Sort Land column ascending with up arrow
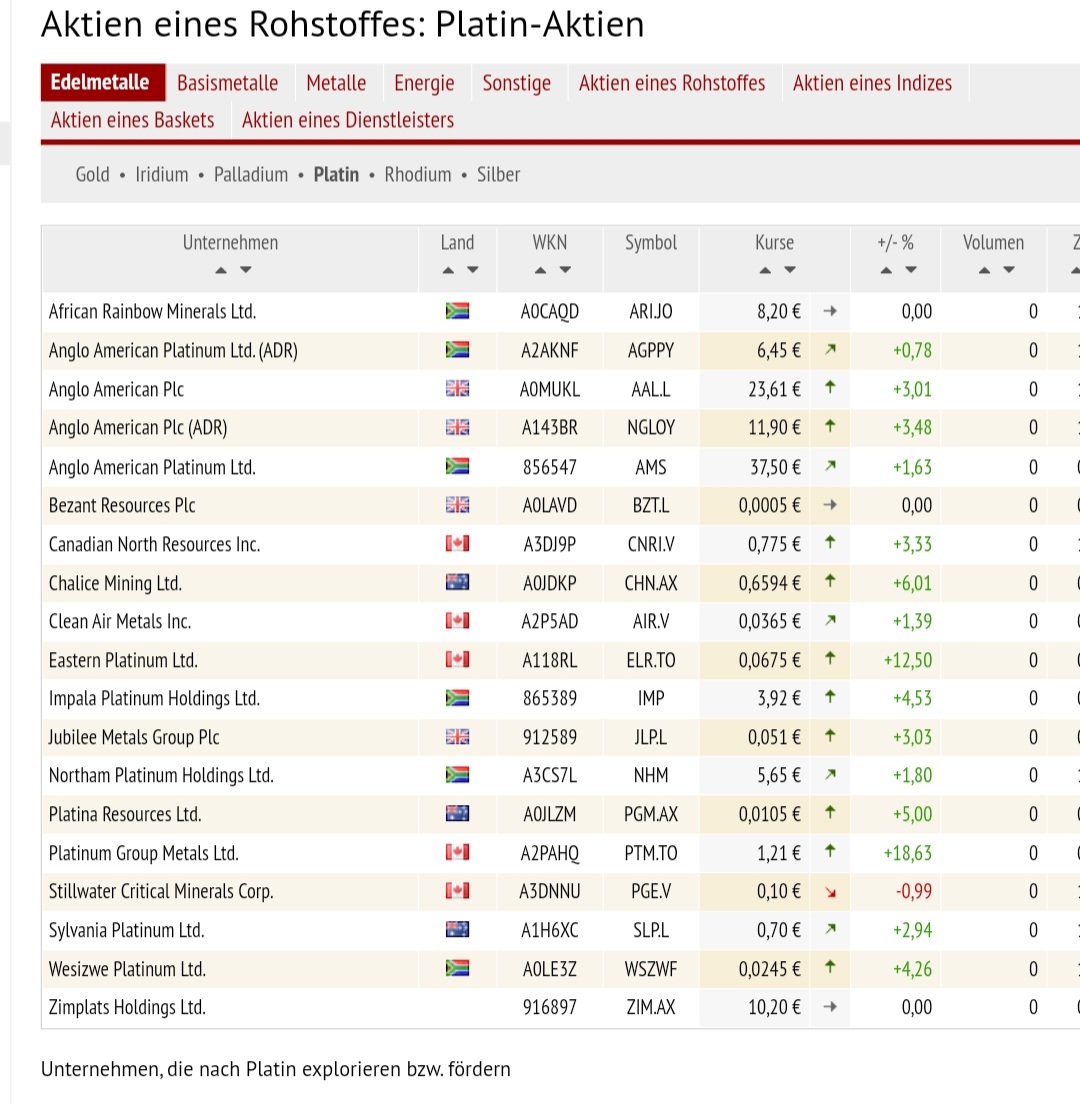 [x=448, y=269]
